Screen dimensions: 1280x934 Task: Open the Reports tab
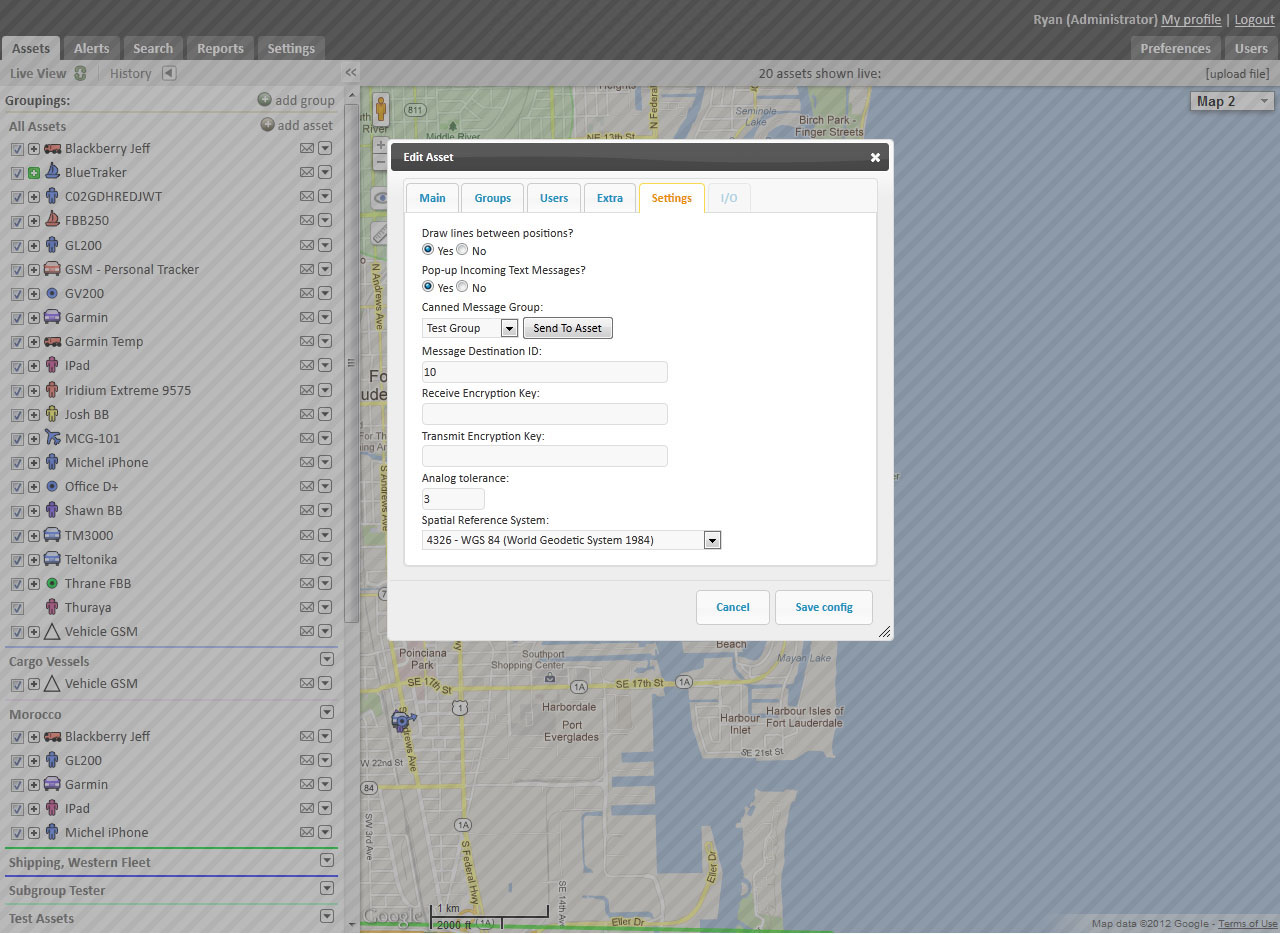tap(220, 48)
